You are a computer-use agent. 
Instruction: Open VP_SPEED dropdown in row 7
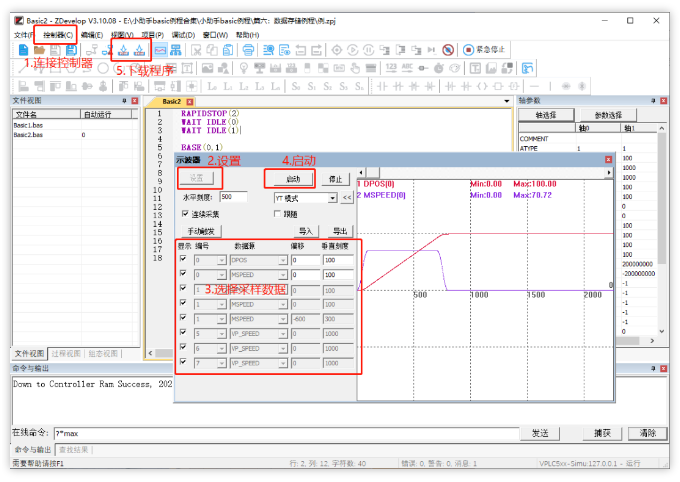283,364
